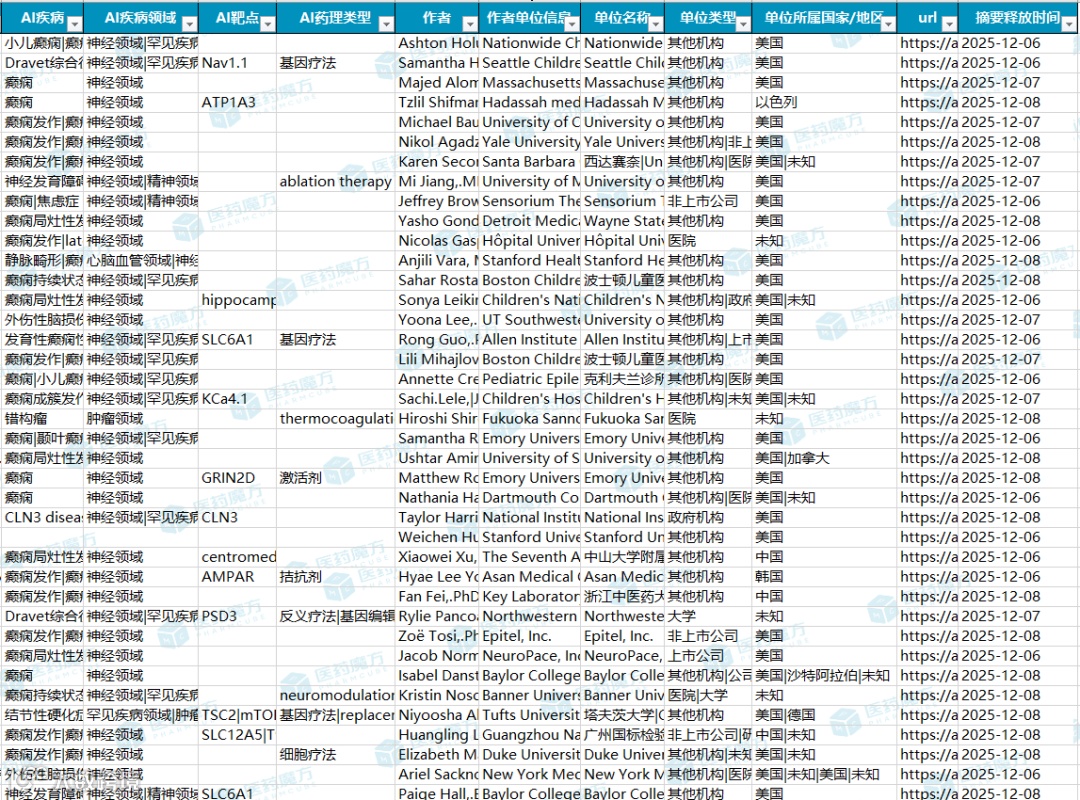Open the AI疾病领域 column filter dropdown
The height and width of the screenshot is (800, 1080).
point(189,24)
